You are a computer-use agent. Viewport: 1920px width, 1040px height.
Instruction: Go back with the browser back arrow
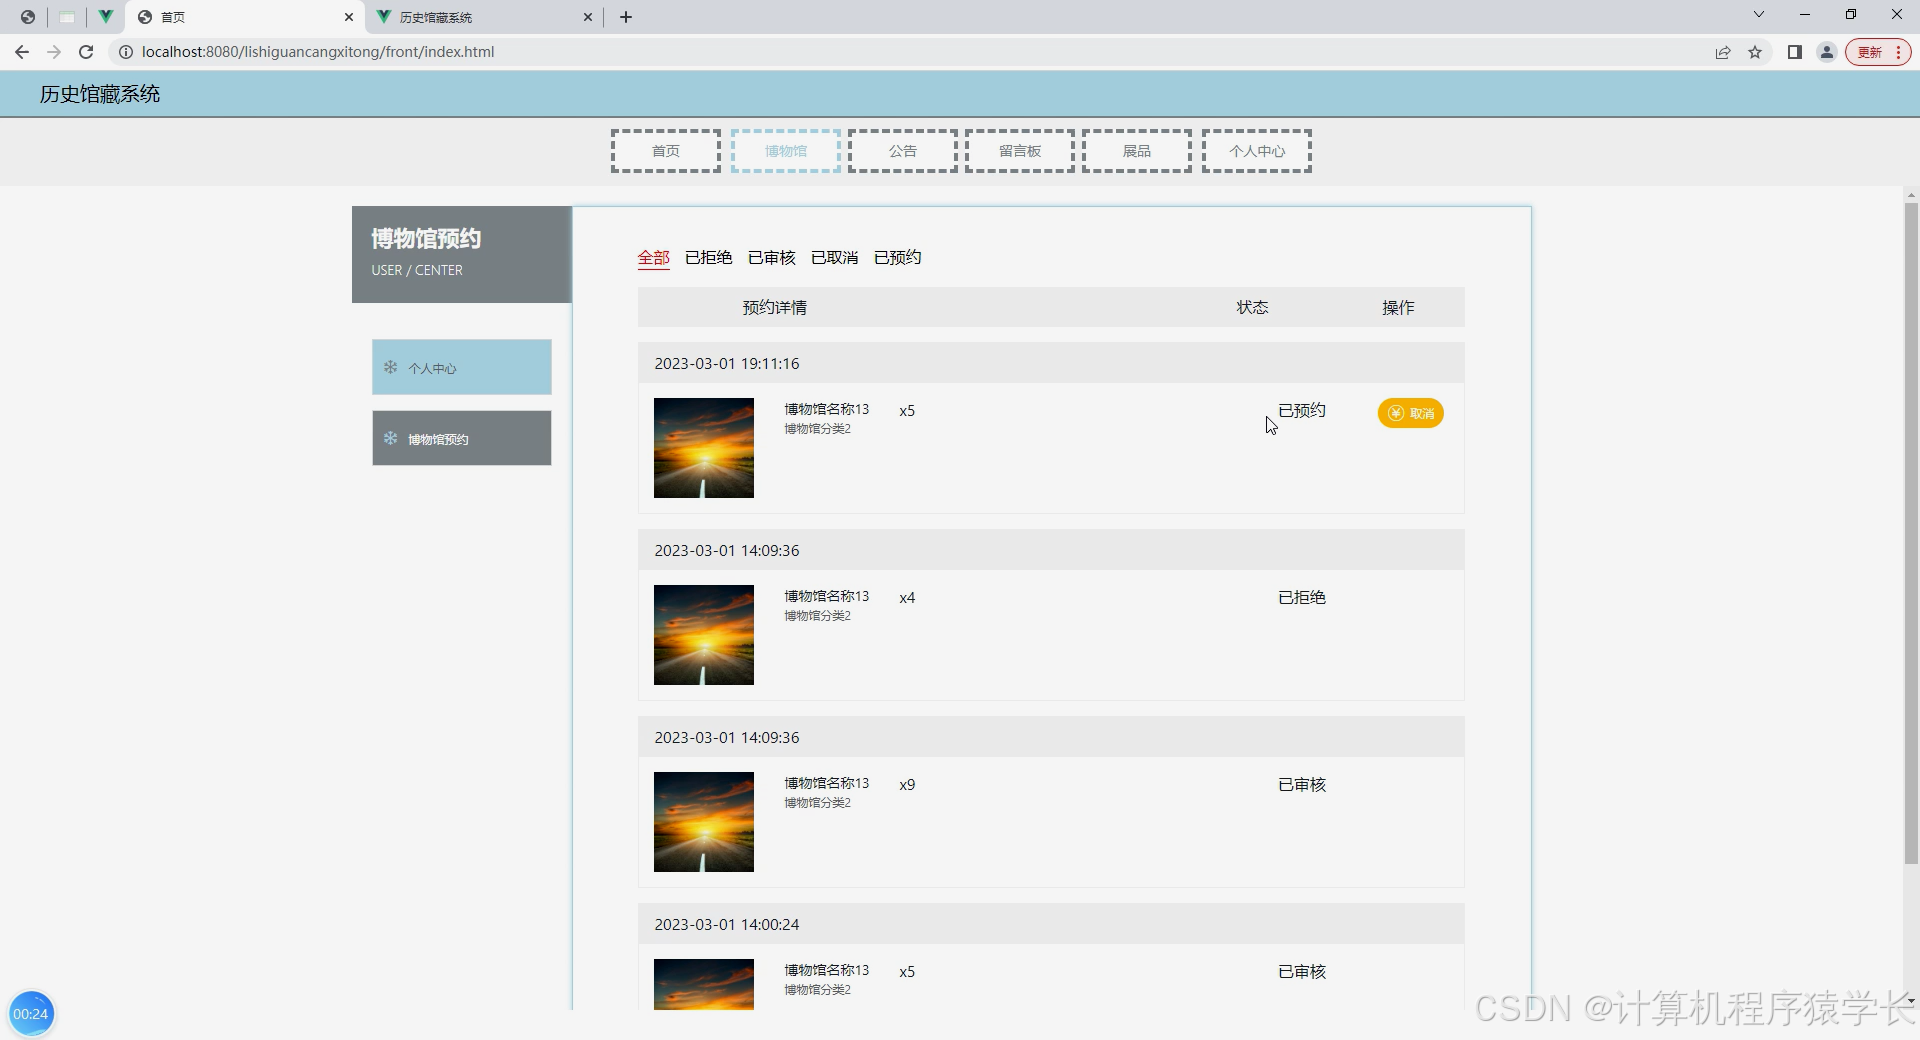22,52
